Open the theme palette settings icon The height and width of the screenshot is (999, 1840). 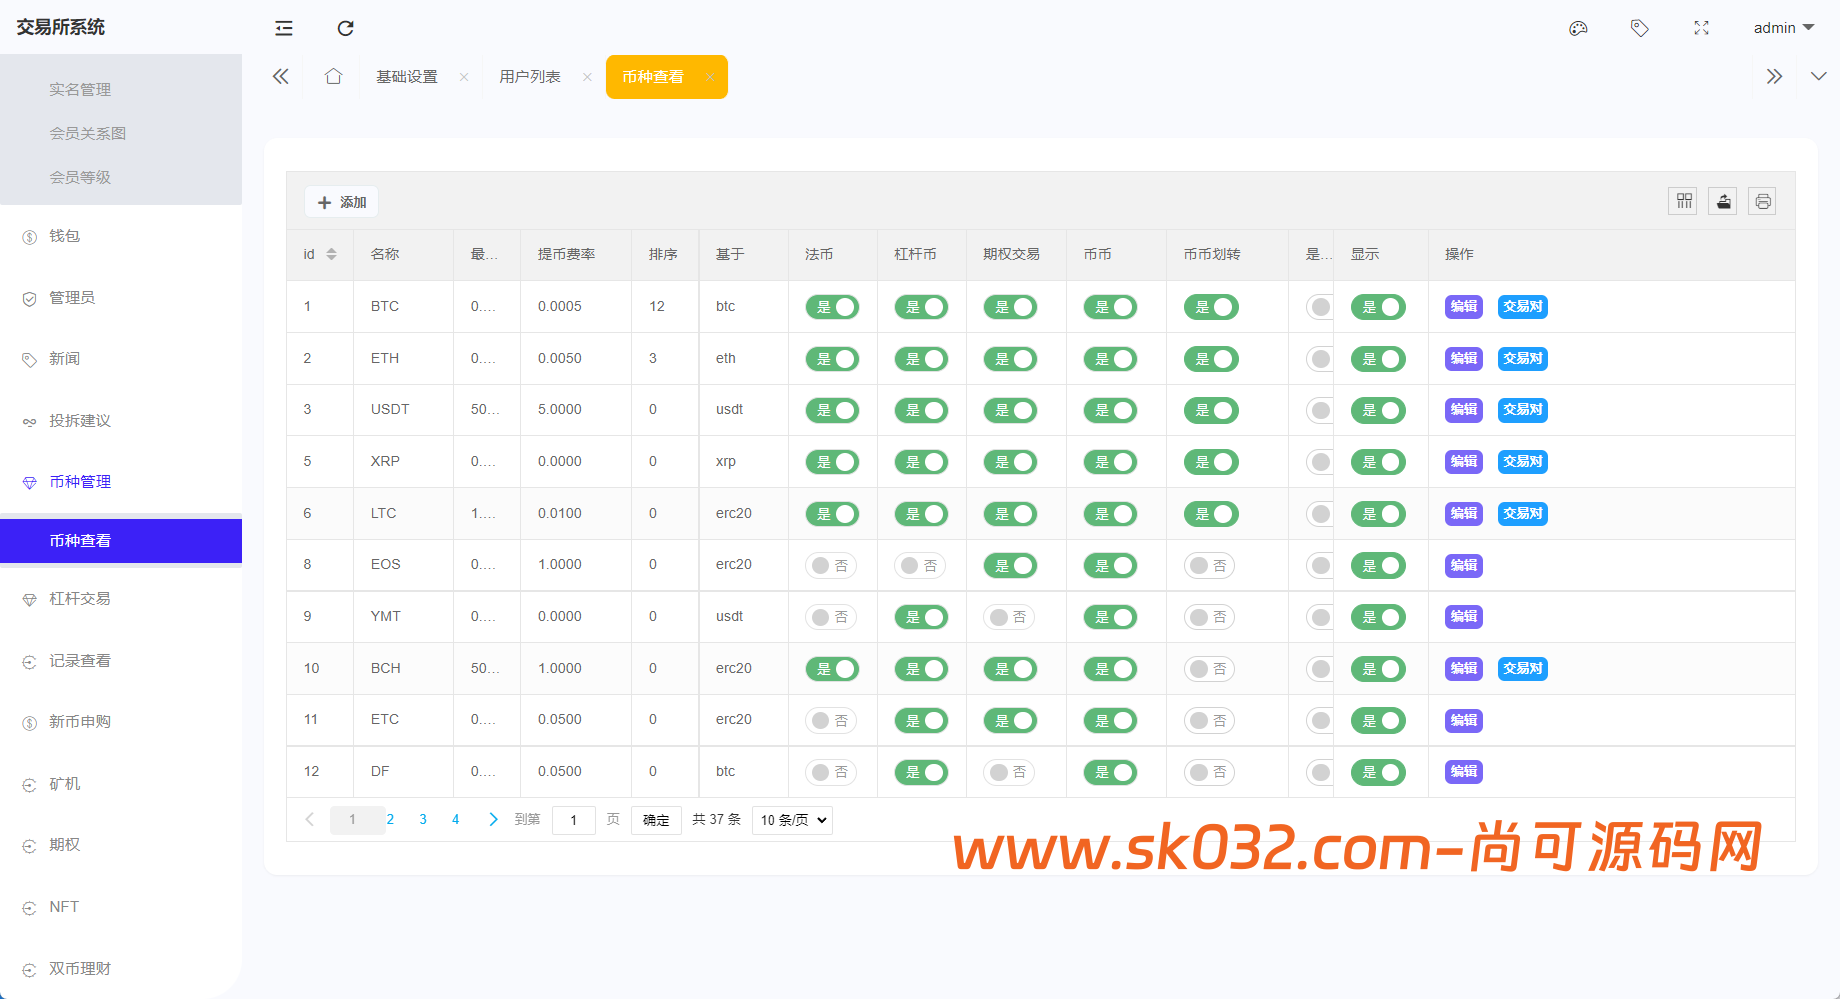coord(1578,28)
